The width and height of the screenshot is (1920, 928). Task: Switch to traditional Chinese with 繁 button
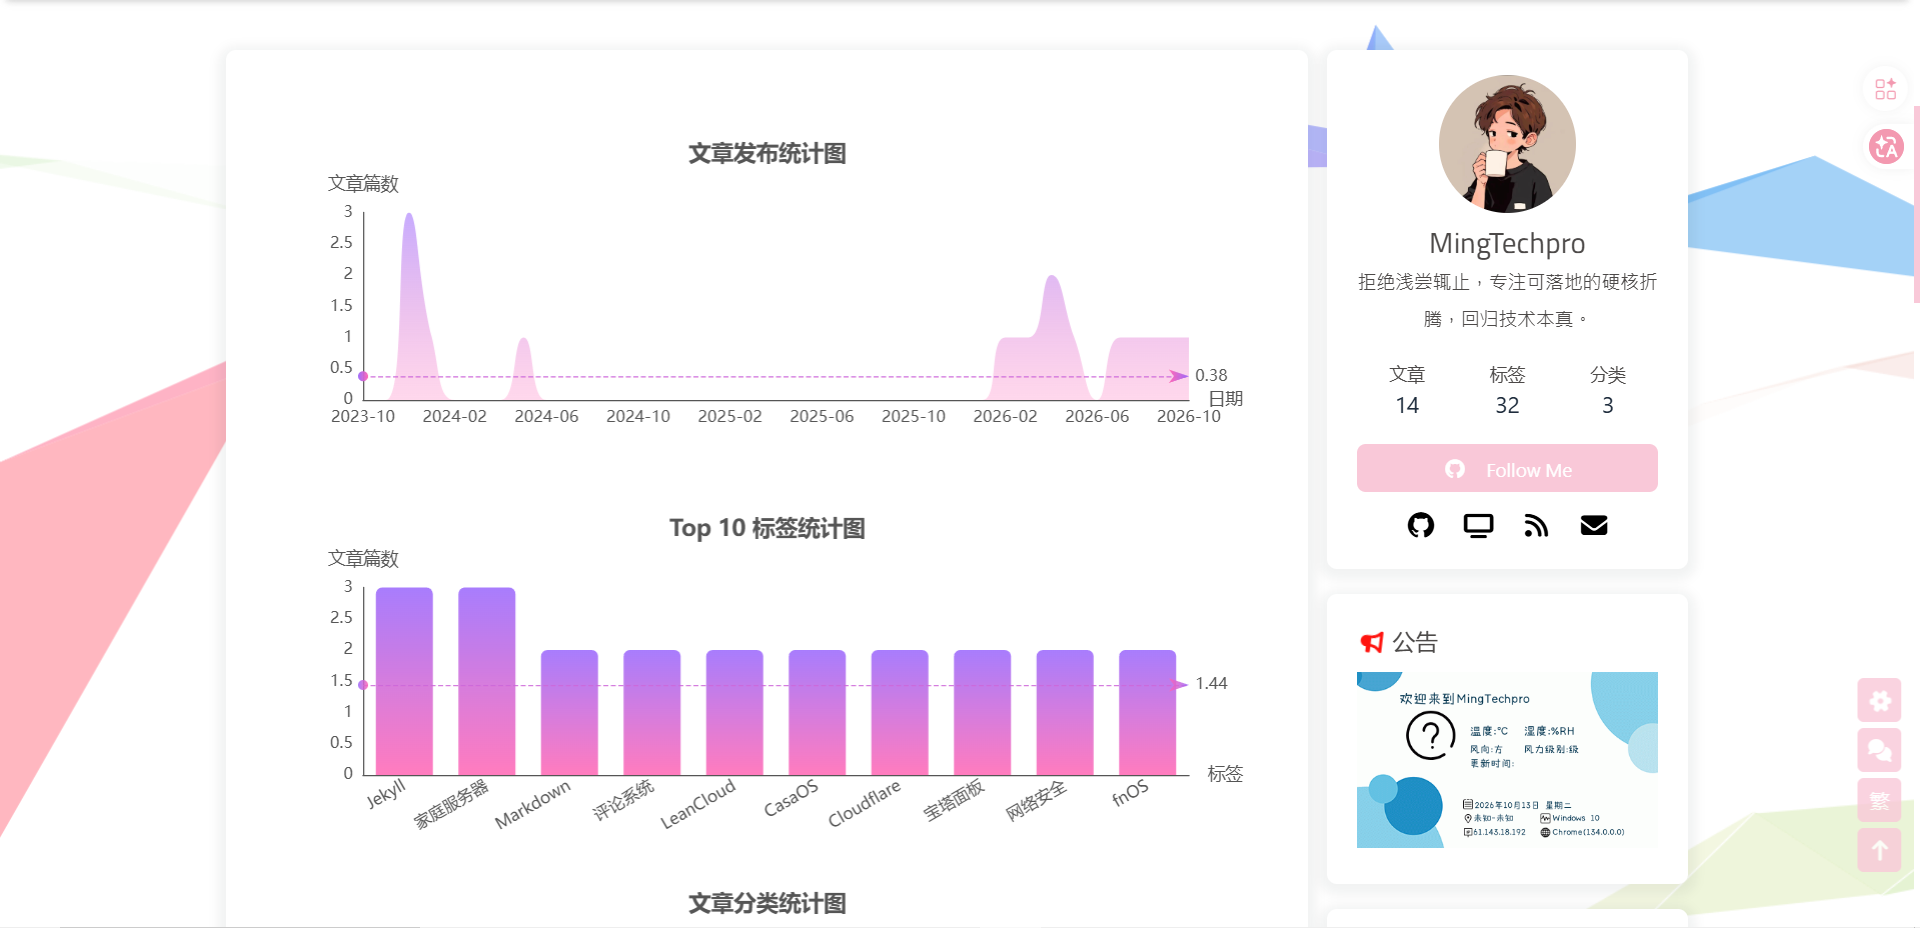(1880, 800)
